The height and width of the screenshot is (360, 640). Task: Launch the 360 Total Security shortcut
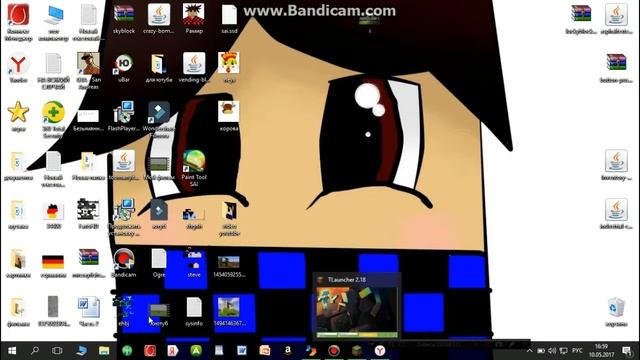[53, 119]
